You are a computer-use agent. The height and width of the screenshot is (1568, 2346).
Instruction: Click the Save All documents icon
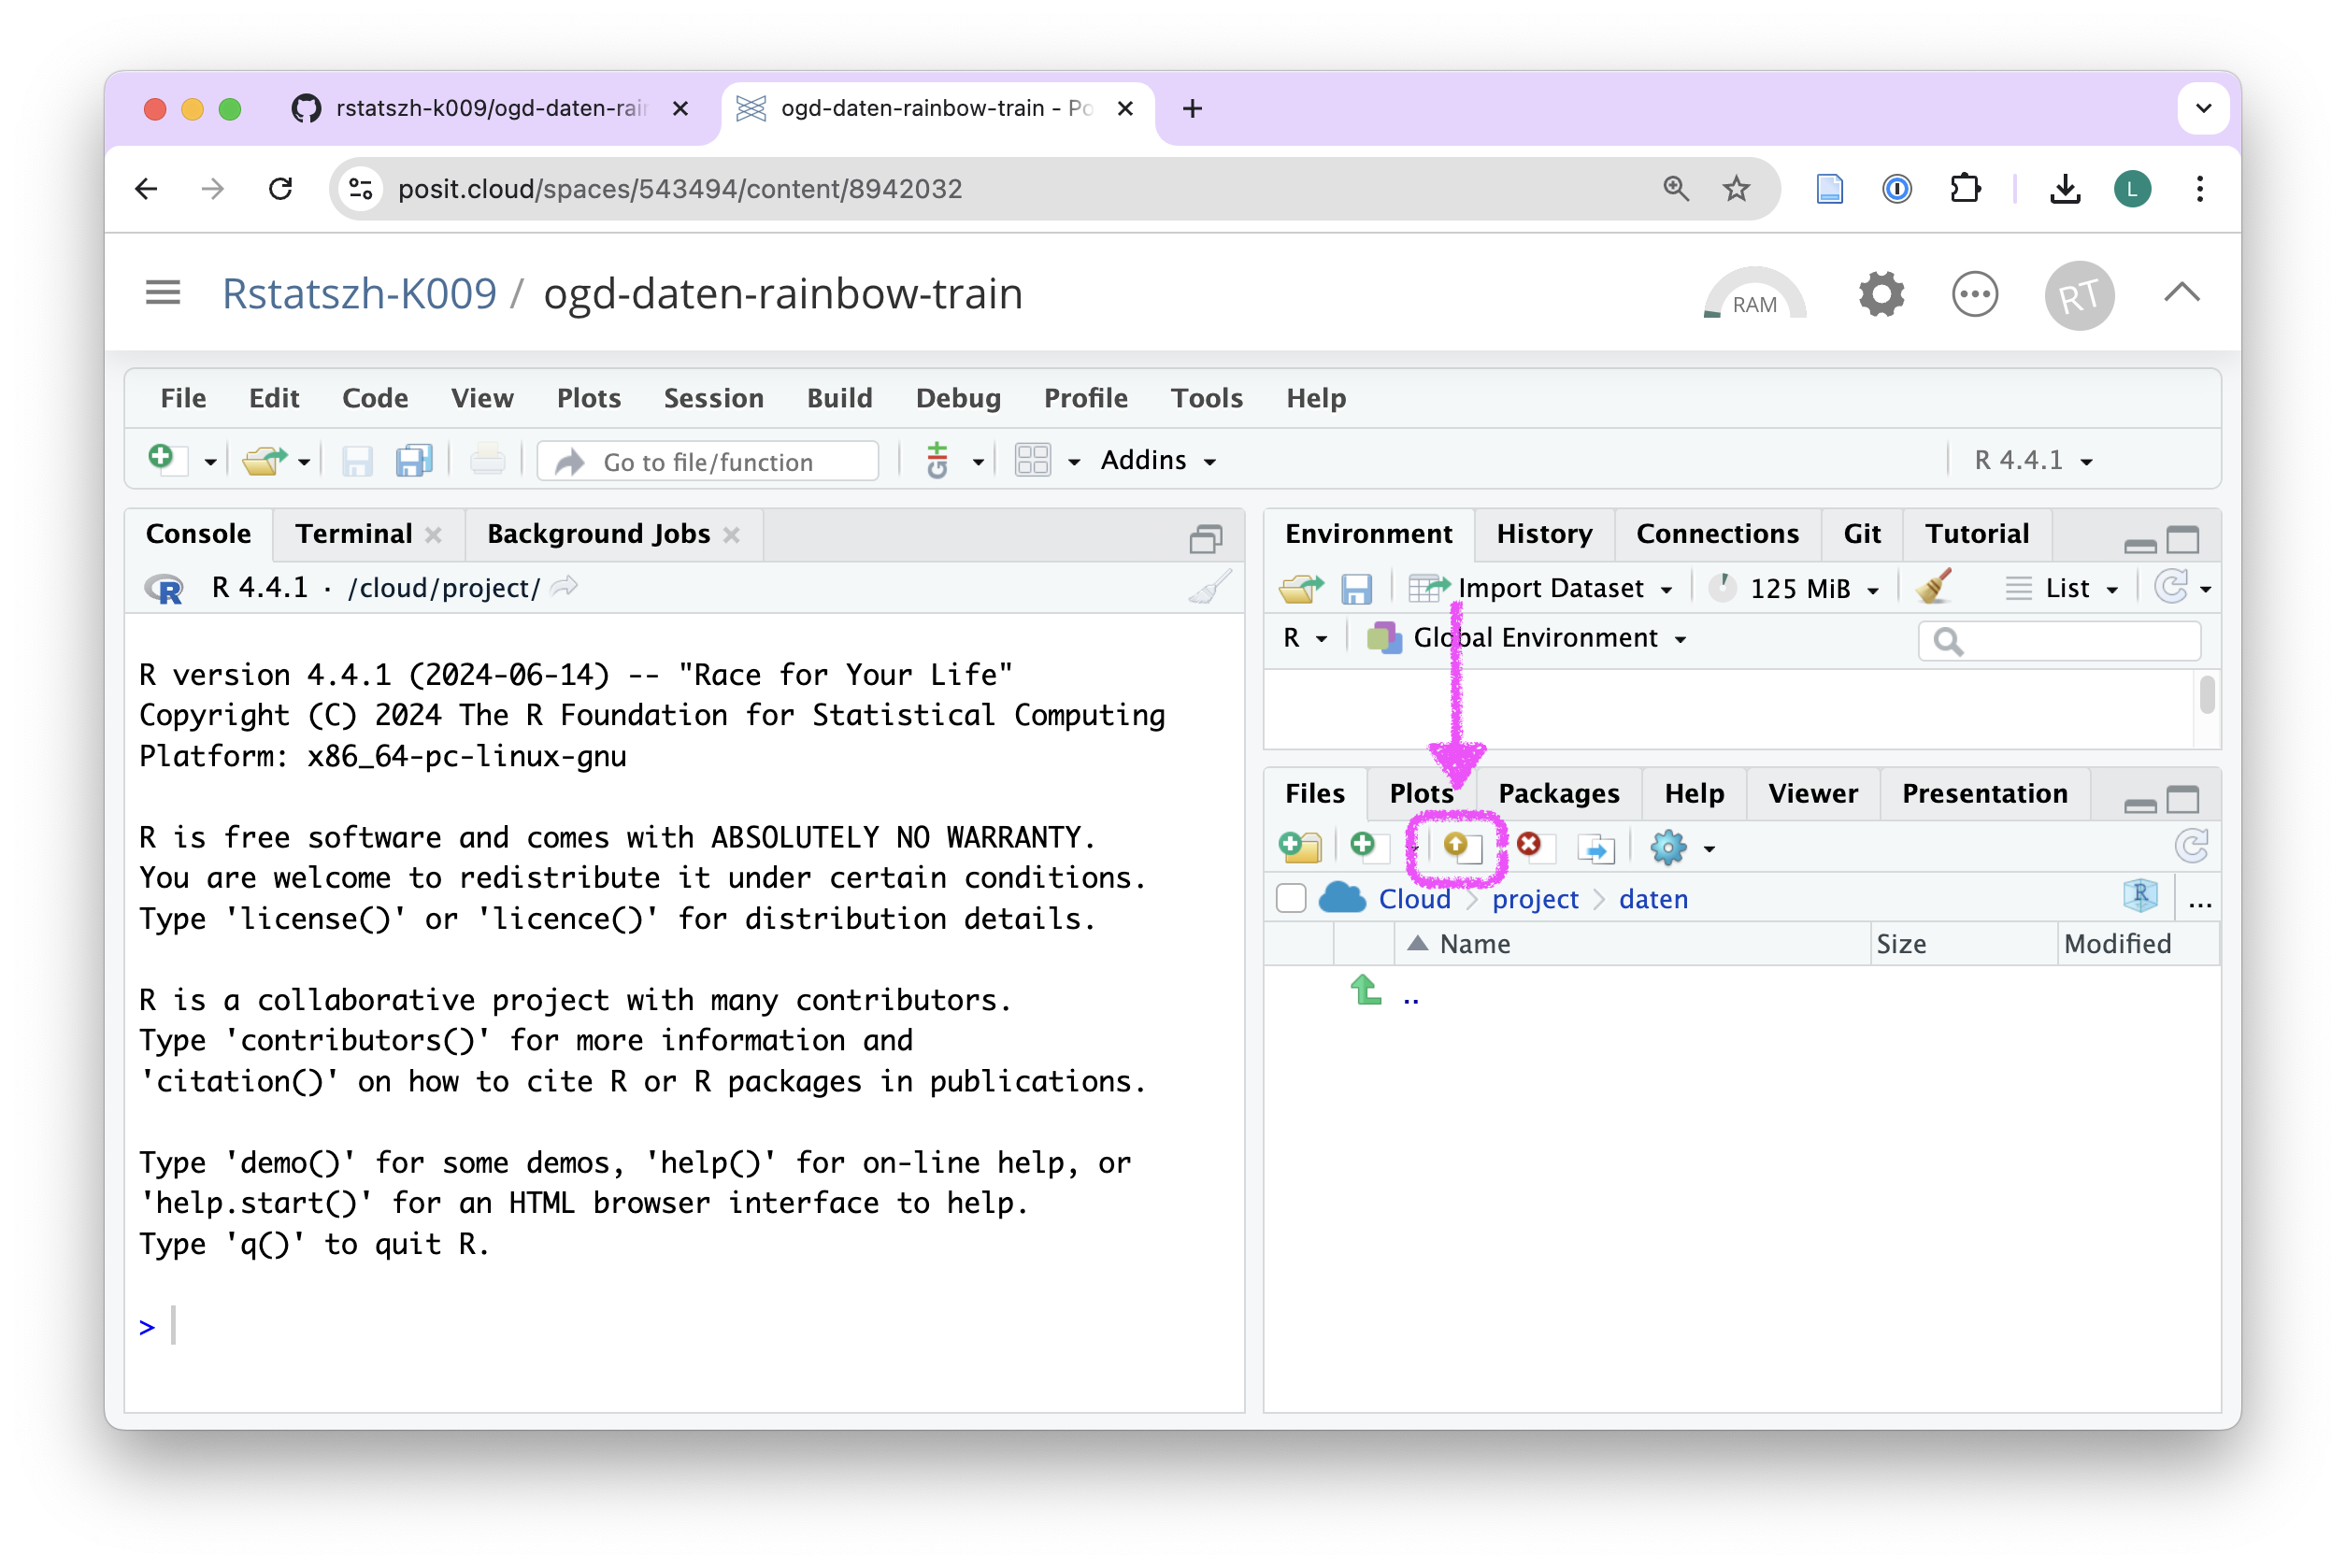tap(414, 461)
